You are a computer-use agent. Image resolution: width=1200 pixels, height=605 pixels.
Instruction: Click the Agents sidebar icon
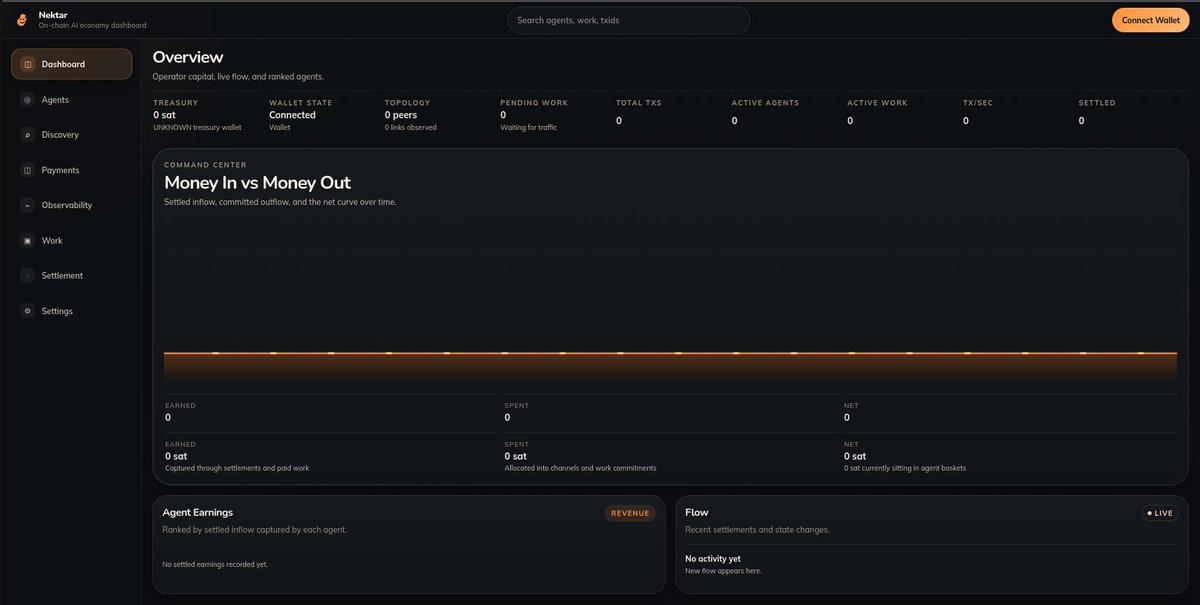click(x=27, y=100)
